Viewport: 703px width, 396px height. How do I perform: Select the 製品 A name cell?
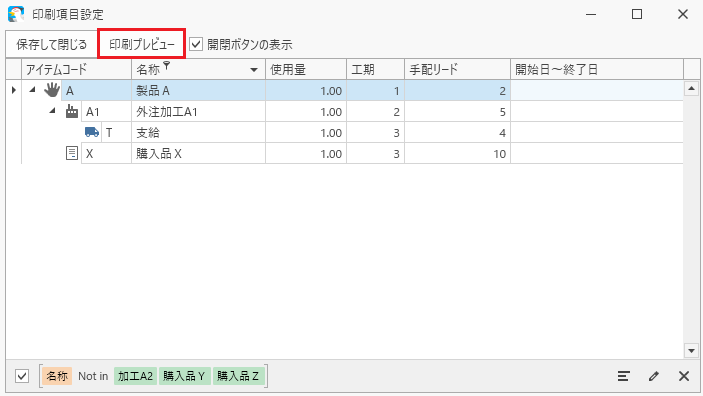pos(198,91)
